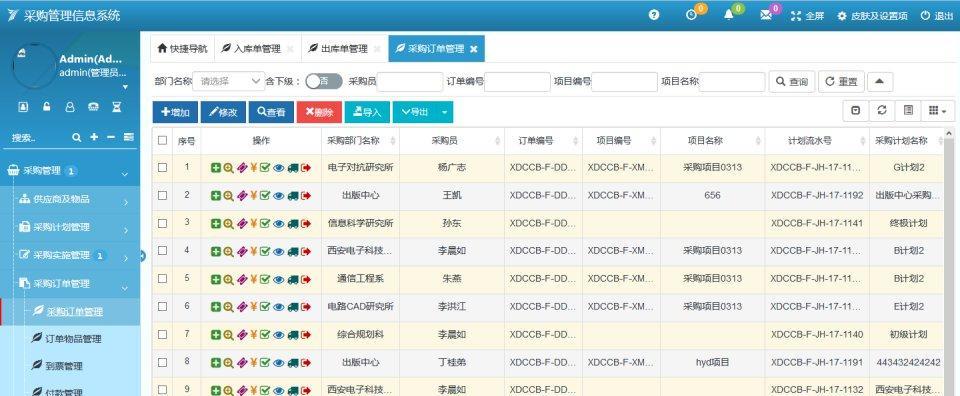960x396 pixels.
Task: Click green plus action icon in row 1
Action: click(216, 168)
